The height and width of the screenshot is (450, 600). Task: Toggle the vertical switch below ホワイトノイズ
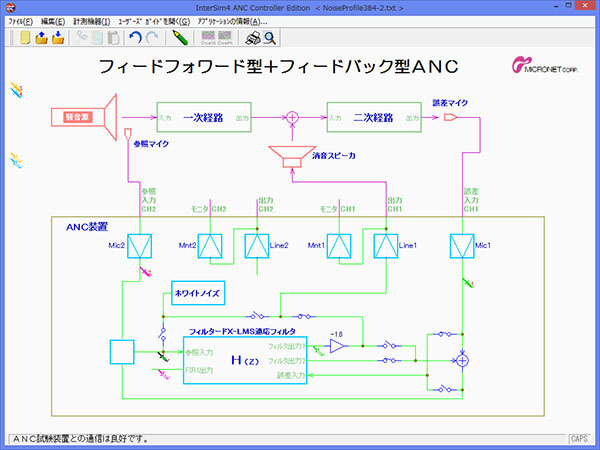(163, 334)
